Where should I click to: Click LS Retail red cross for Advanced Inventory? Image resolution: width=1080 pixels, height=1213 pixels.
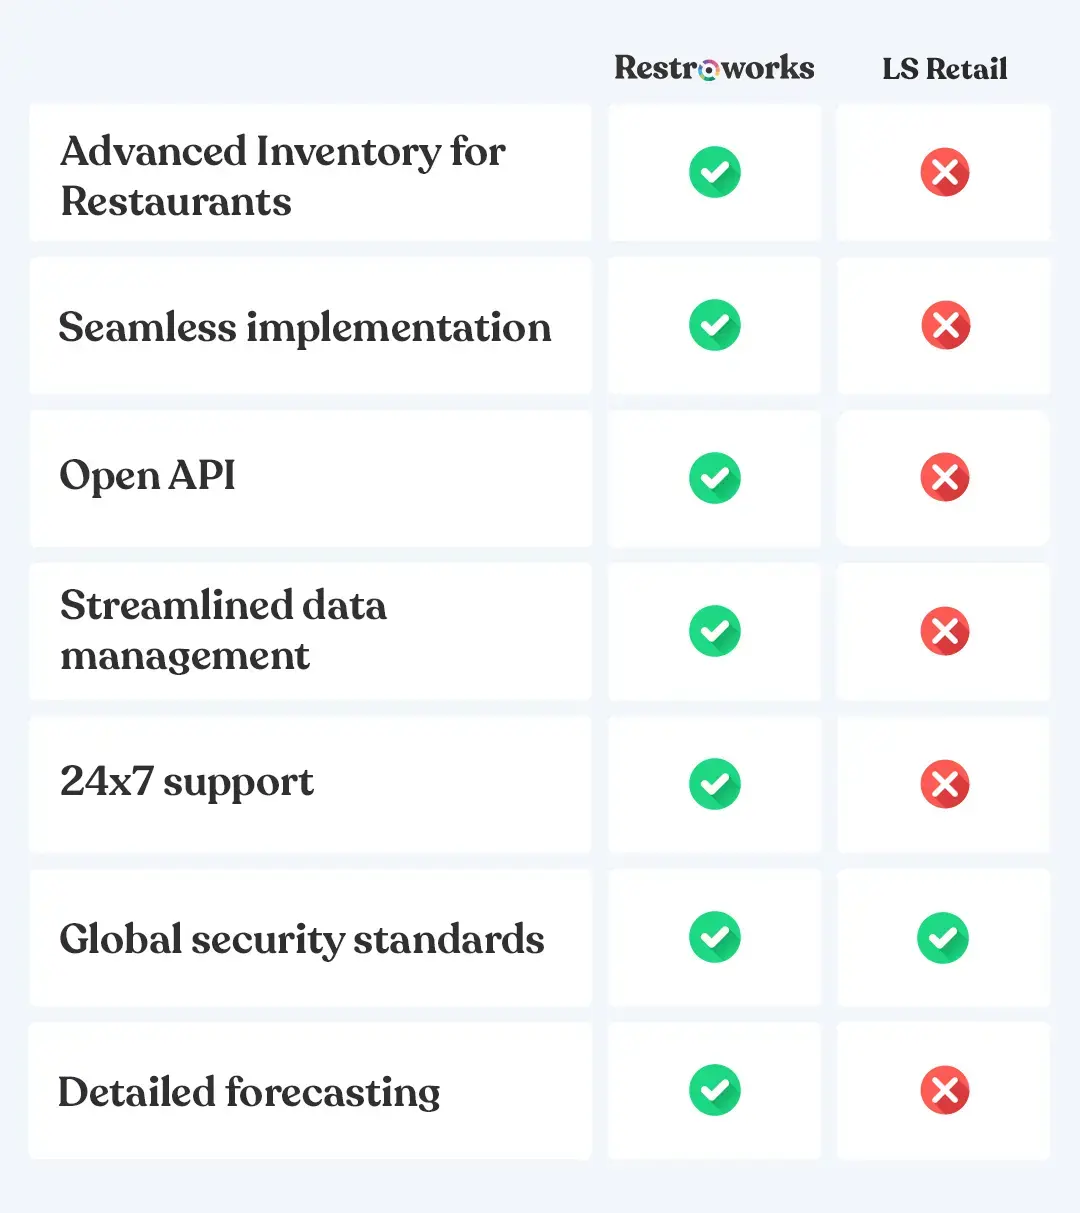pyautogui.click(x=945, y=172)
